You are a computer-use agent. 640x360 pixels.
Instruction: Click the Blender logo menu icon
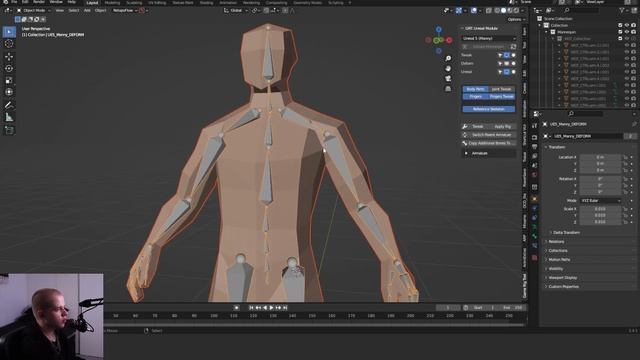coord(5,2)
